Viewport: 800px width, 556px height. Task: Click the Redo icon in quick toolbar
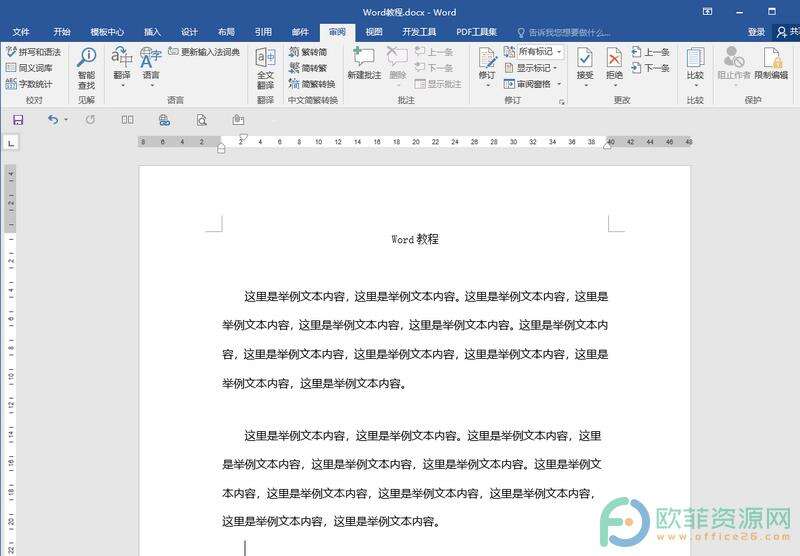[x=90, y=120]
